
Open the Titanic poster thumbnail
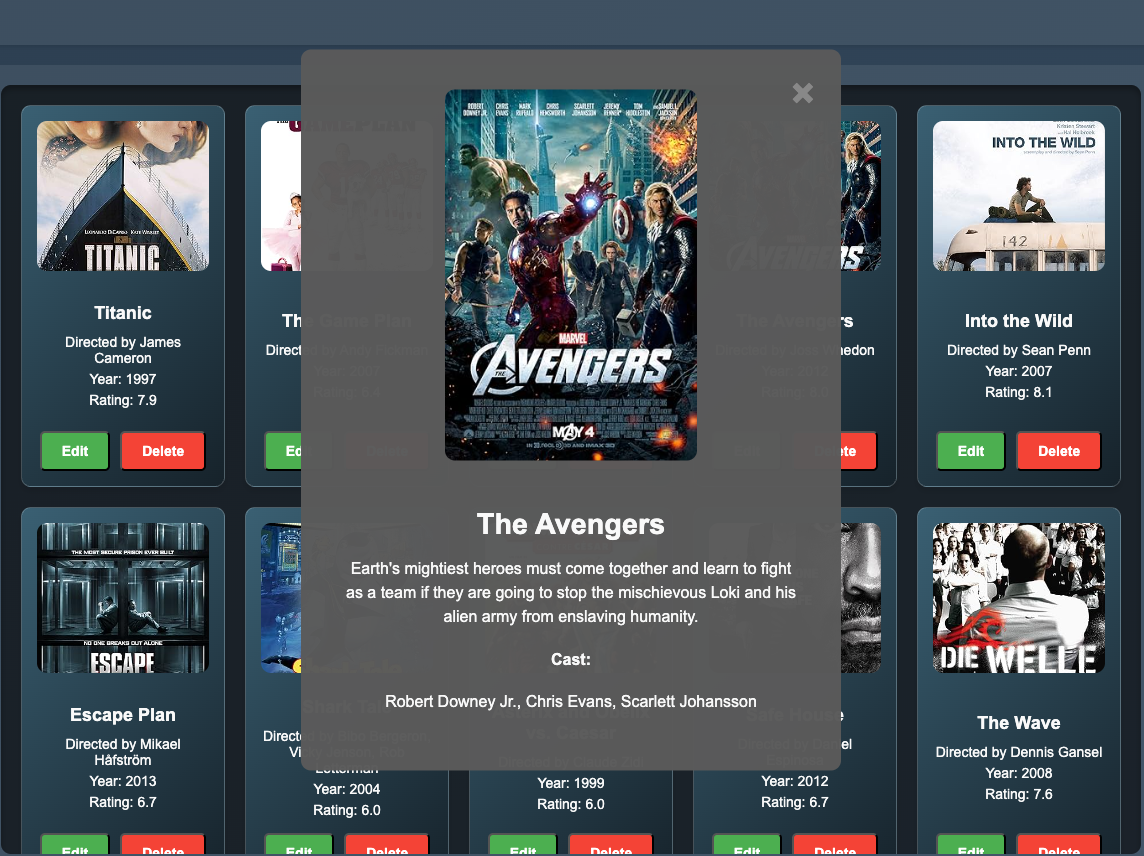(123, 196)
